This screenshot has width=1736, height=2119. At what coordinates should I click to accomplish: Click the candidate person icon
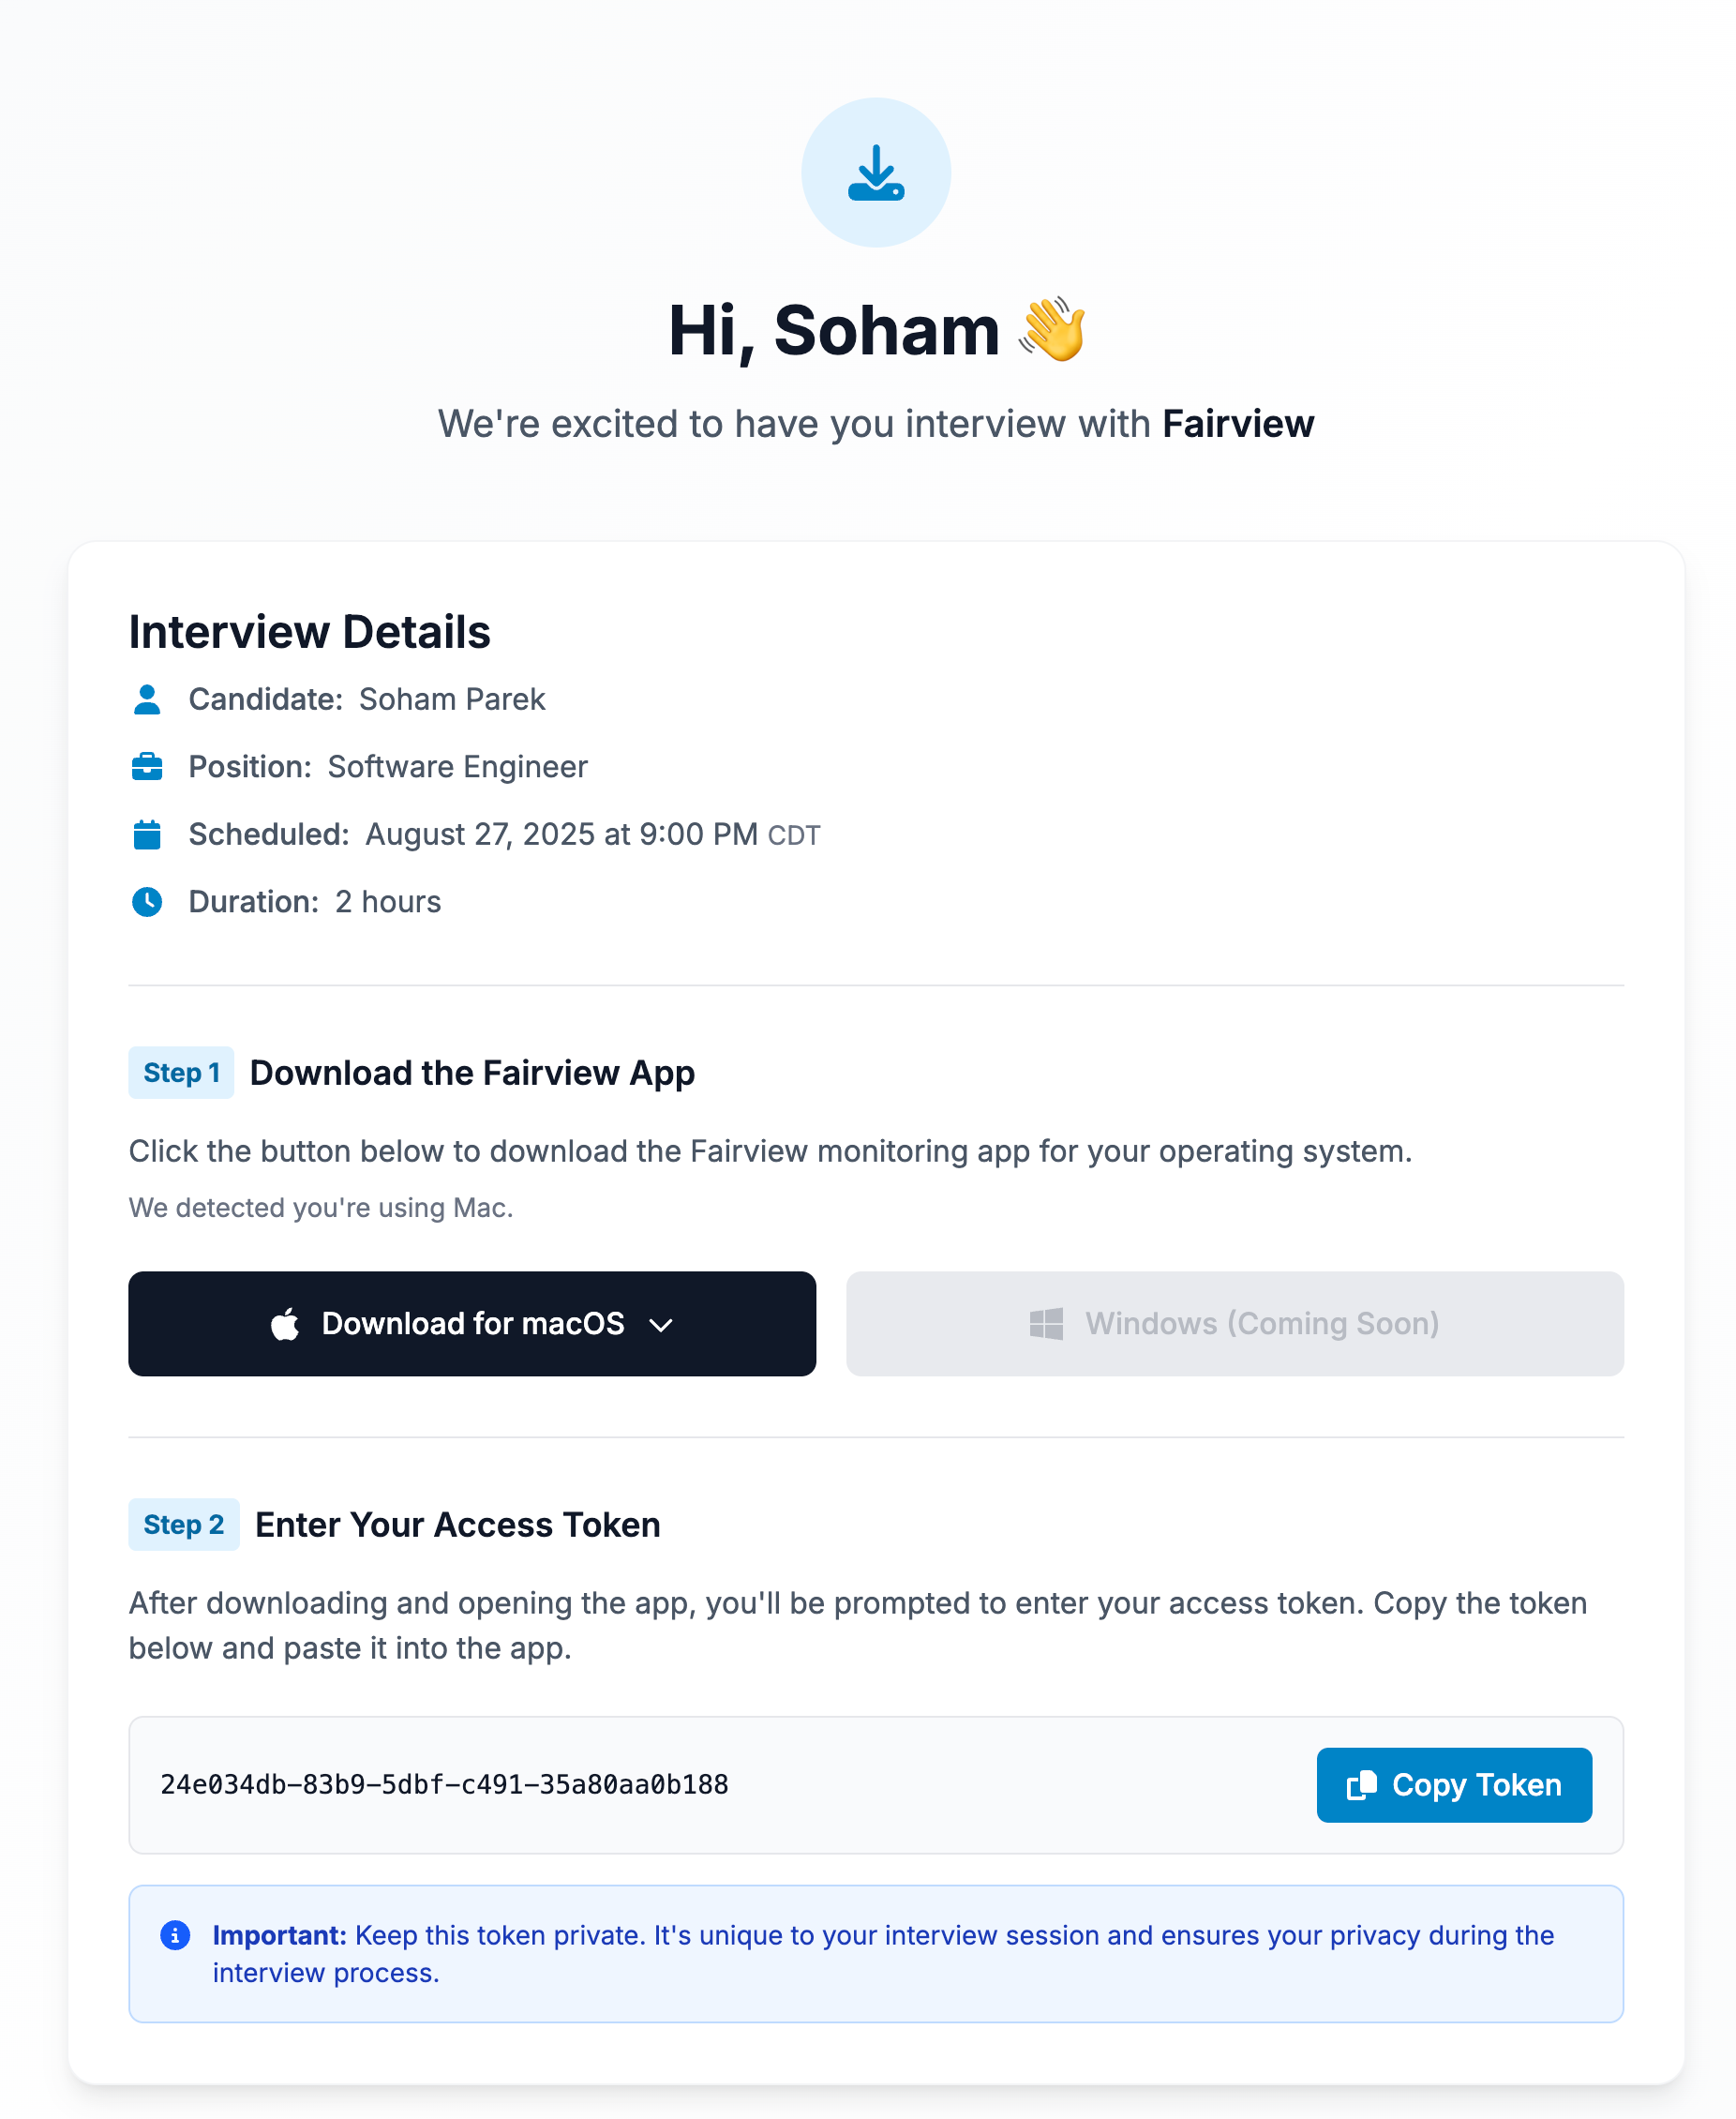(147, 699)
